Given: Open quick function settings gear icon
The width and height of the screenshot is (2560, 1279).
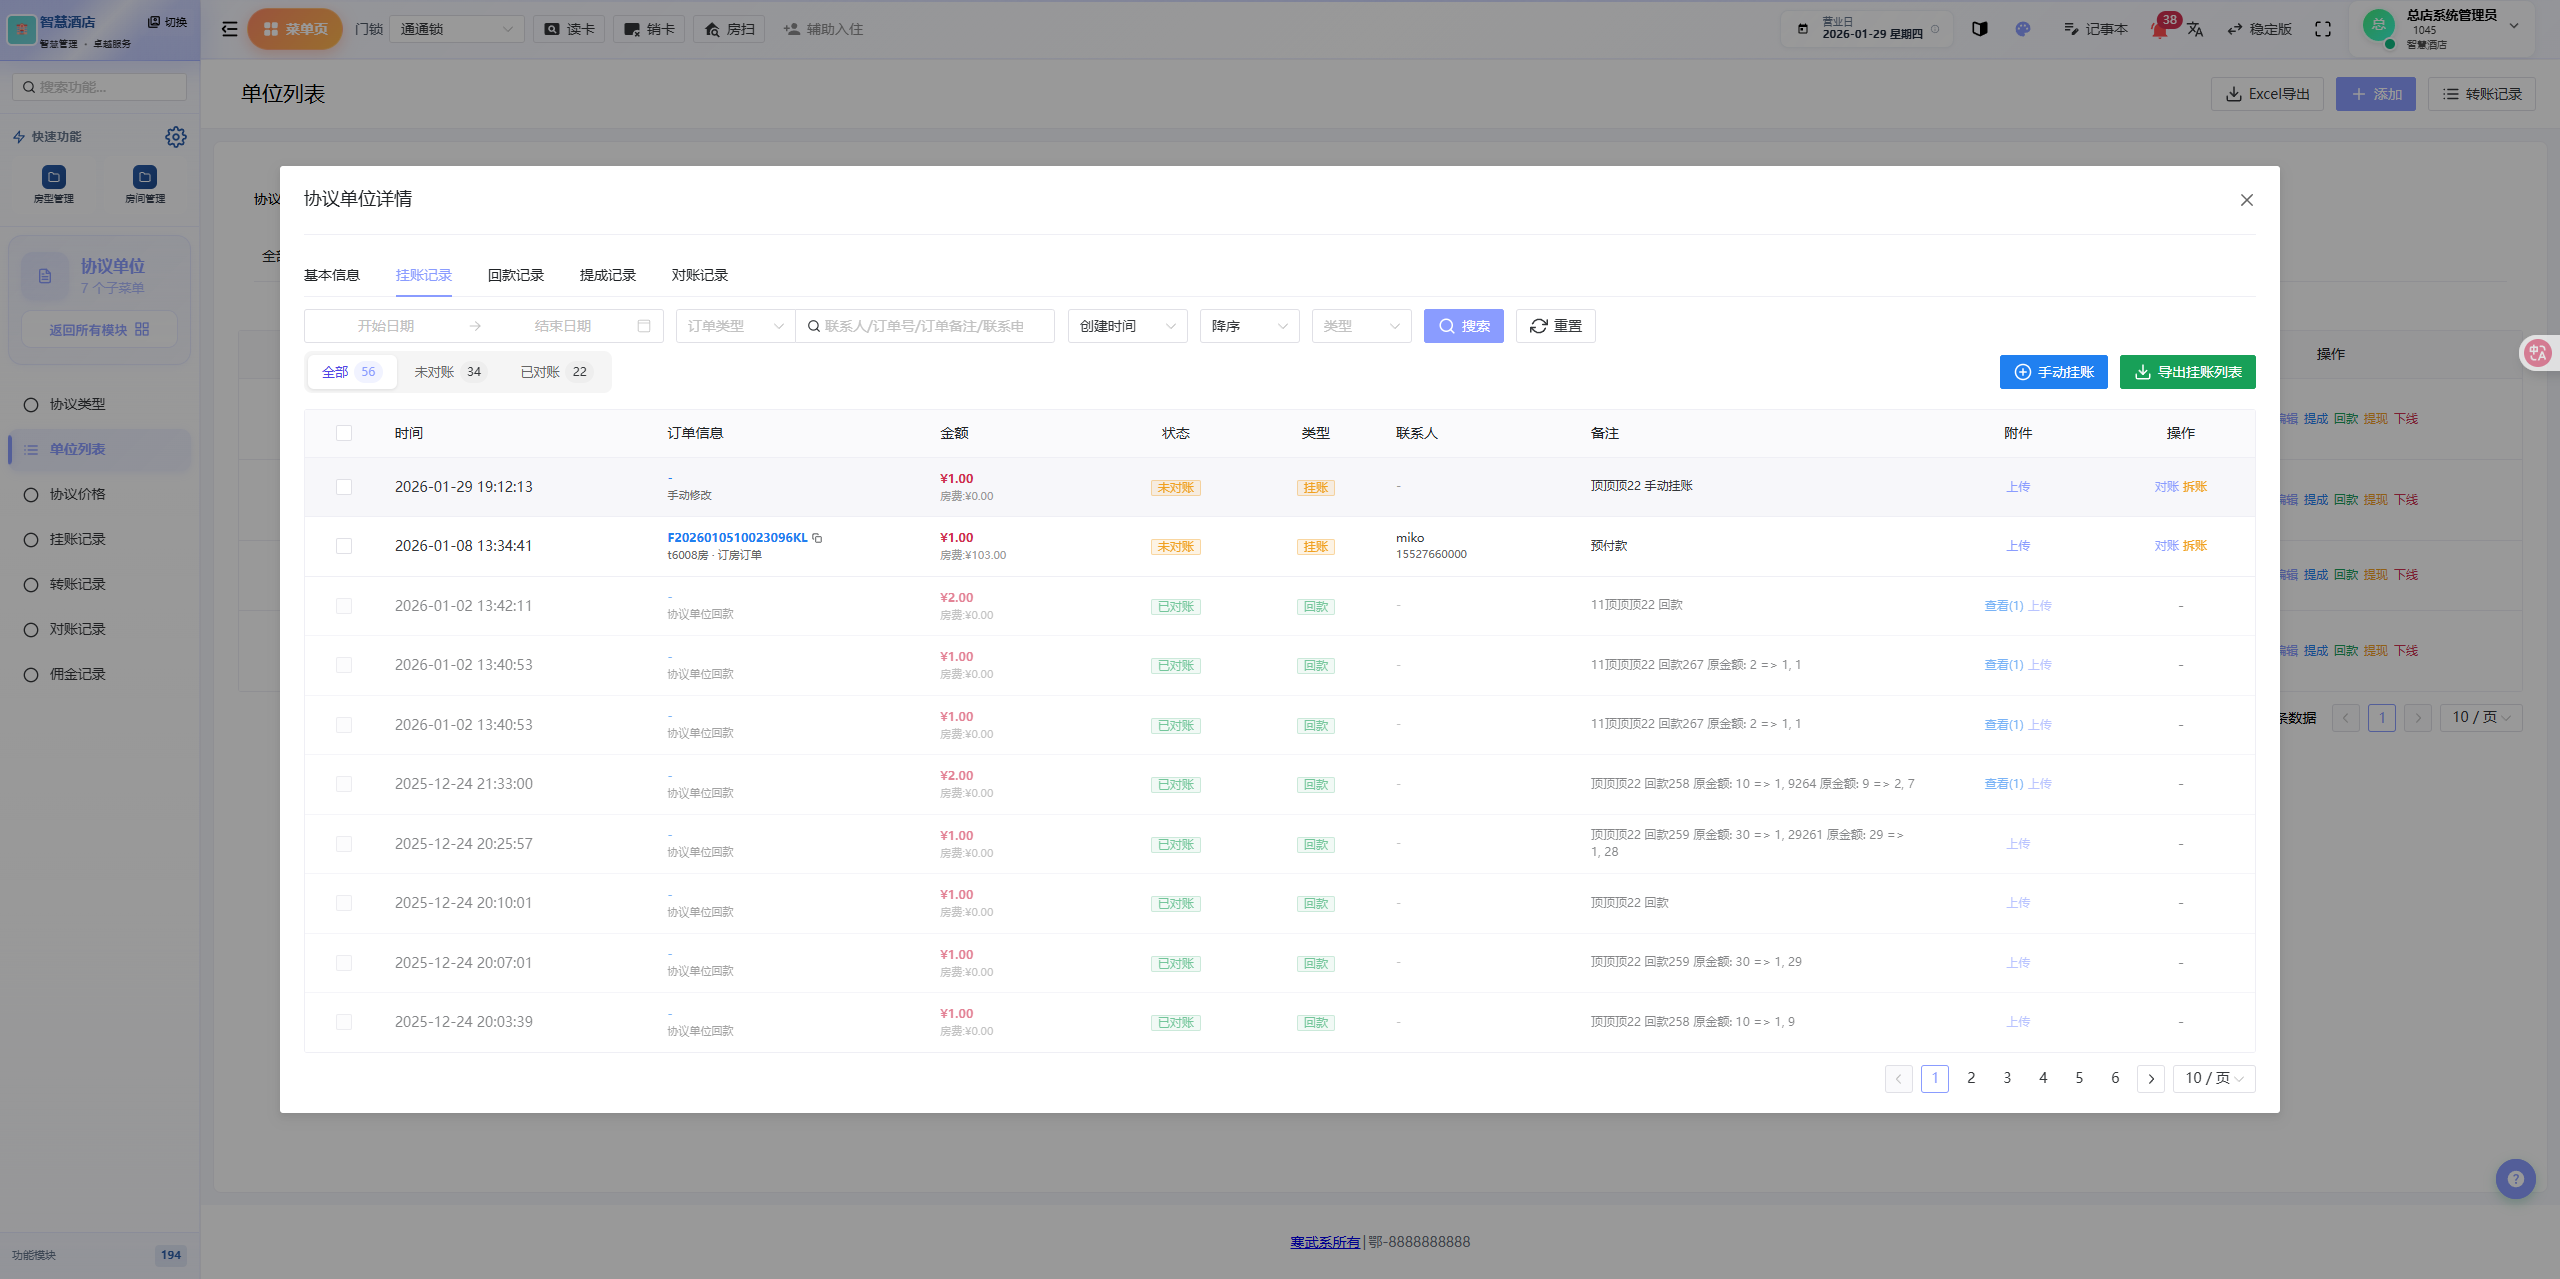Looking at the screenshot, I should (x=176, y=137).
